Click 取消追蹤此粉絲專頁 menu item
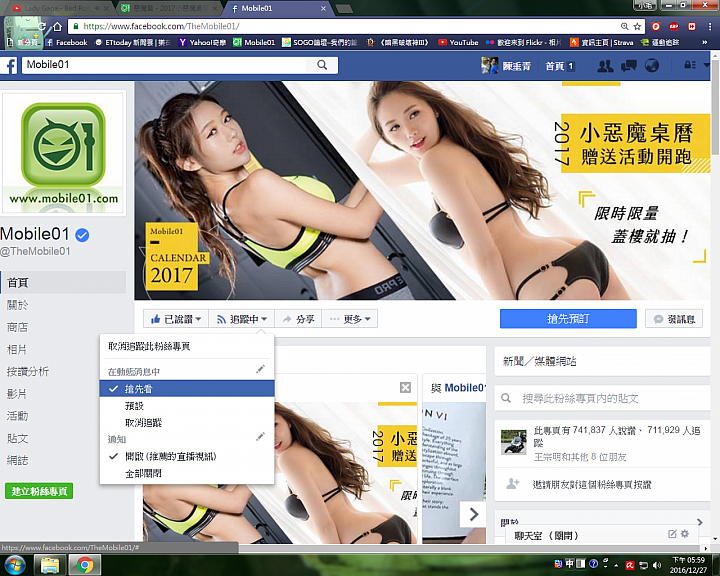The image size is (720, 576). 187,346
